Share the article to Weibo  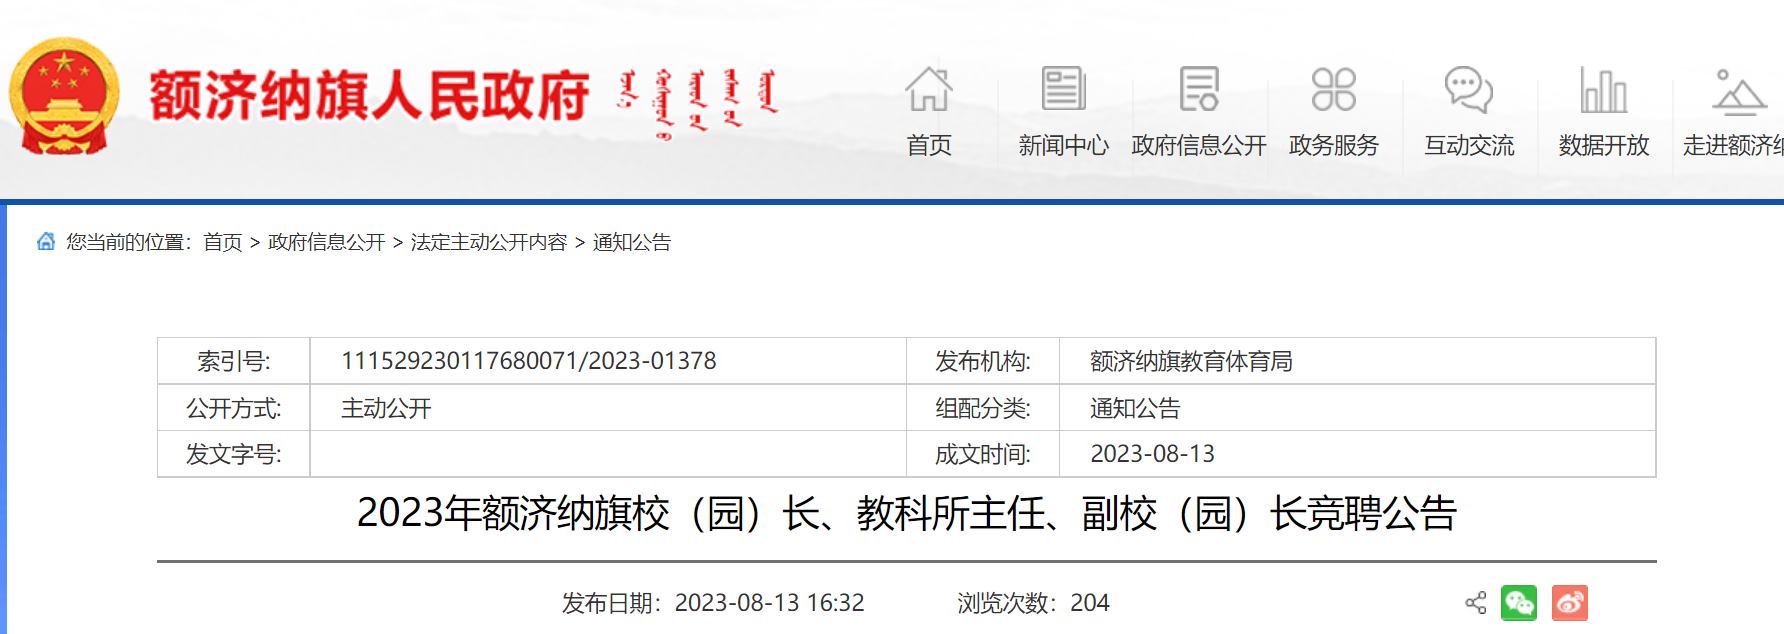tap(1570, 603)
